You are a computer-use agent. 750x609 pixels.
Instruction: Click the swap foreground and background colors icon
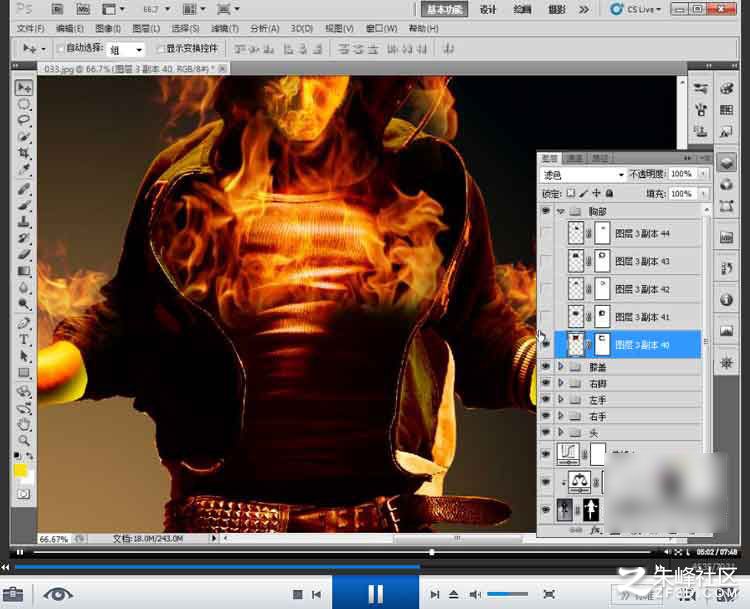tap(30, 455)
